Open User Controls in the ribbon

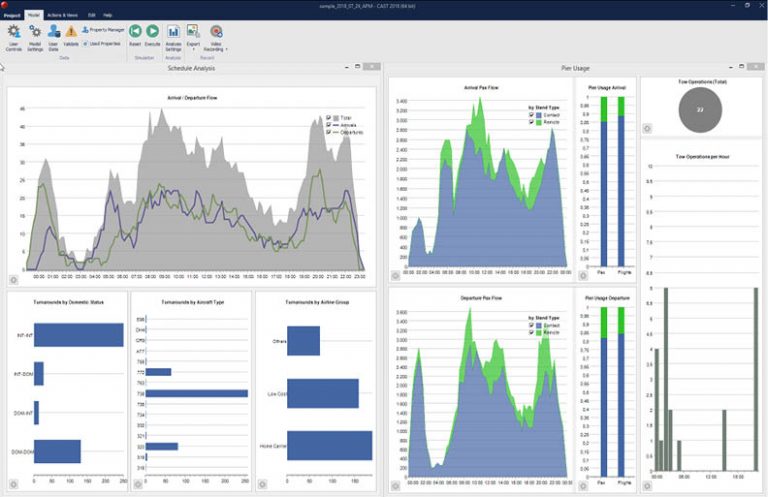pos(13,36)
